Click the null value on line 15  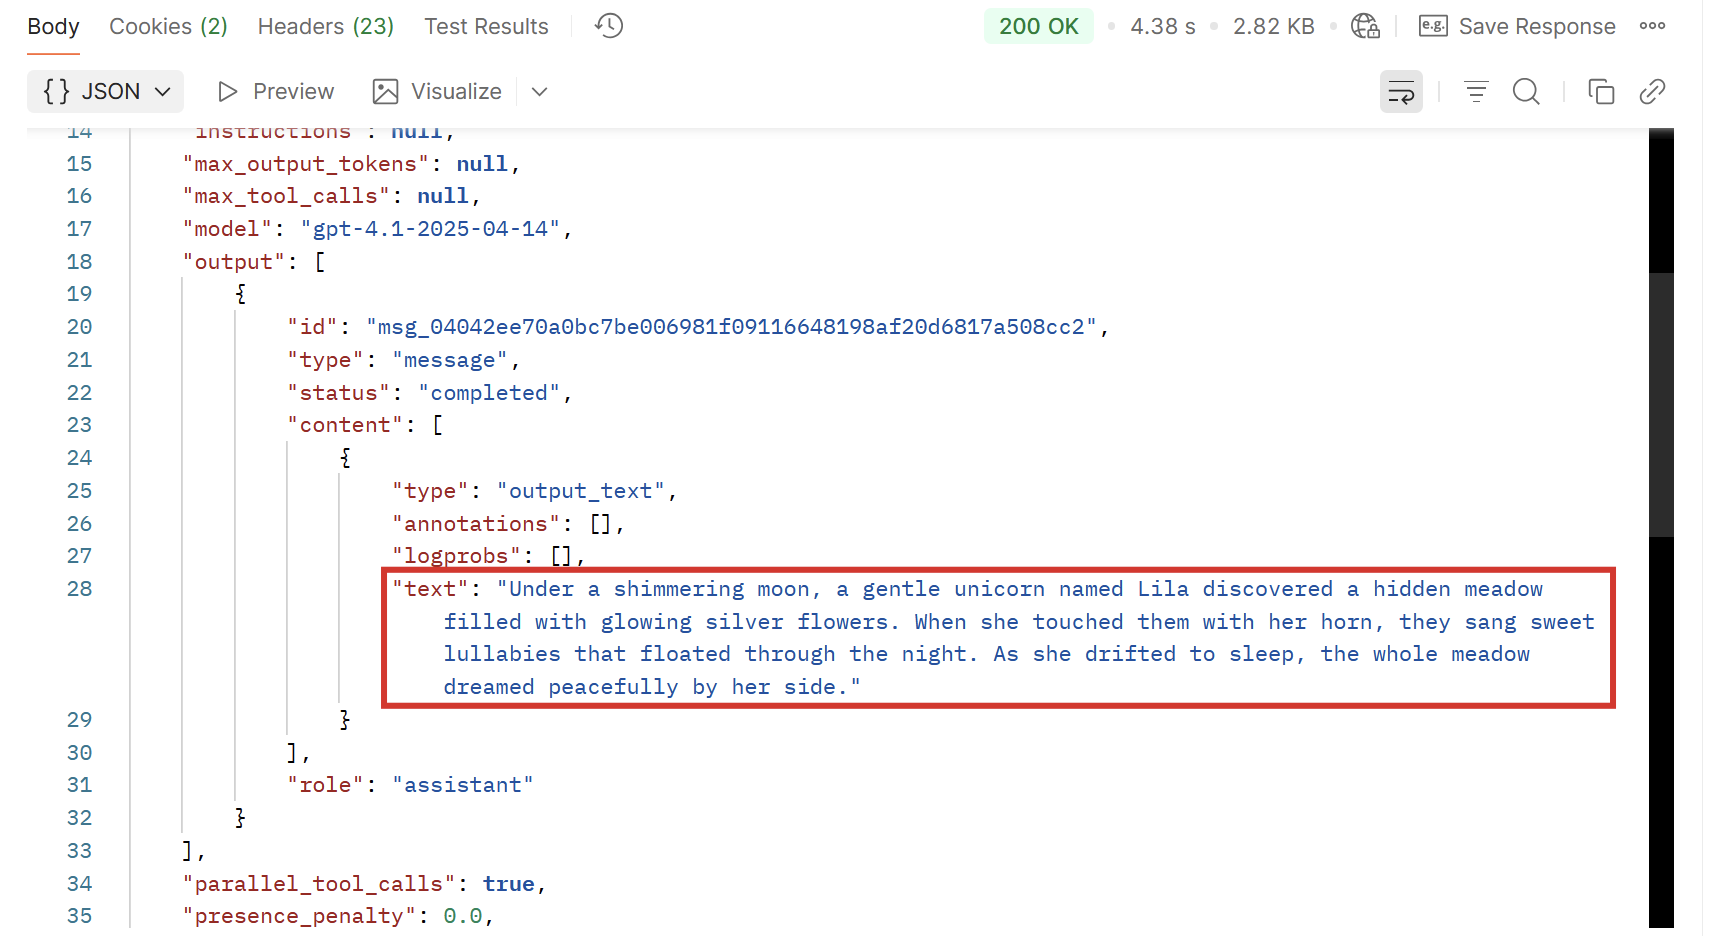[x=482, y=164]
